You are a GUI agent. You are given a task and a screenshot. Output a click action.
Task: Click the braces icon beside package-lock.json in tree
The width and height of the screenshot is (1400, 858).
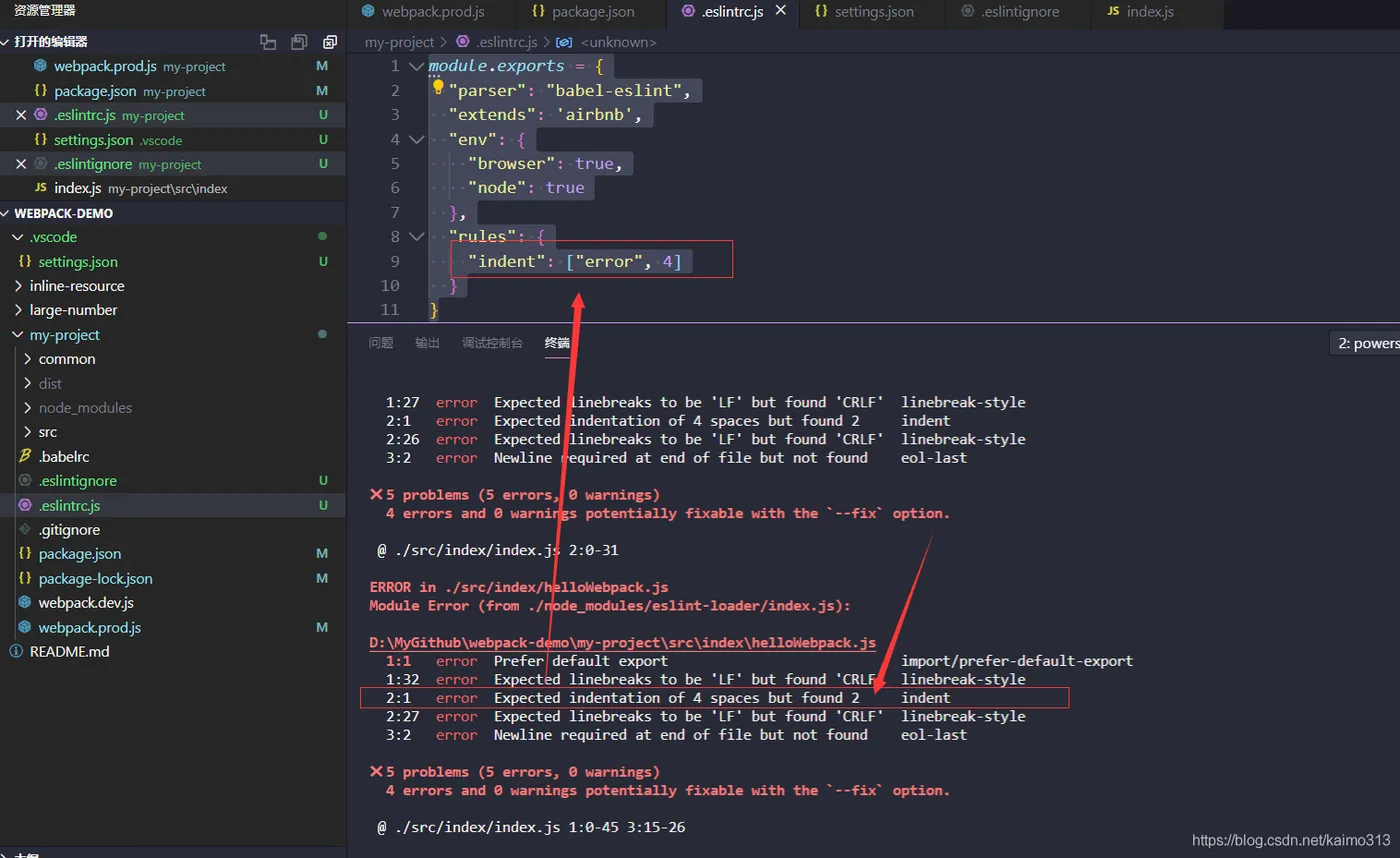tap(25, 578)
